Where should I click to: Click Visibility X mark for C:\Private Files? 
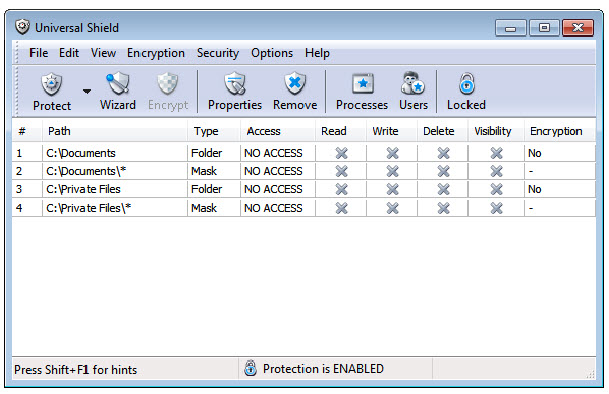tap(496, 189)
